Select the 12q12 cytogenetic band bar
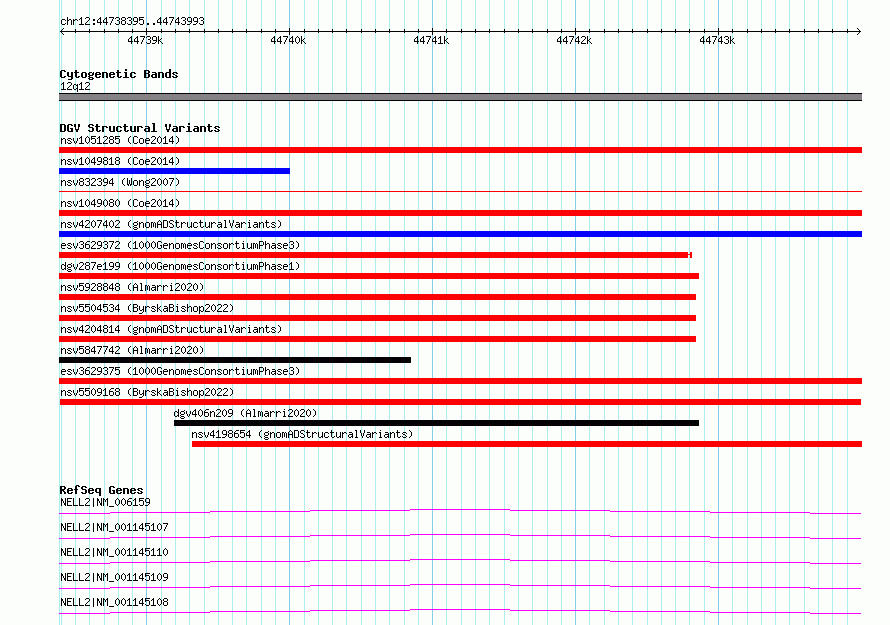890x625 pixels. point(460,97)
